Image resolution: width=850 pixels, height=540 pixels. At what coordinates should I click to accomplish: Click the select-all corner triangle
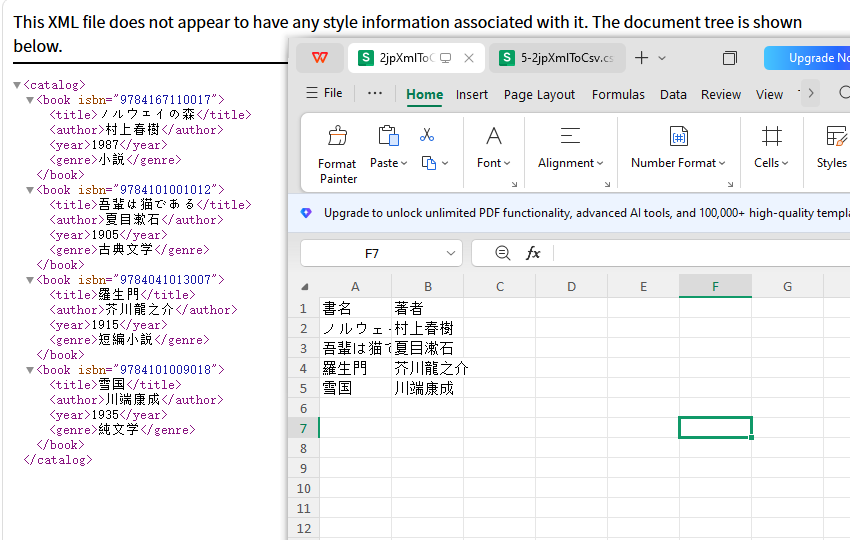click(x=305, y=287)
